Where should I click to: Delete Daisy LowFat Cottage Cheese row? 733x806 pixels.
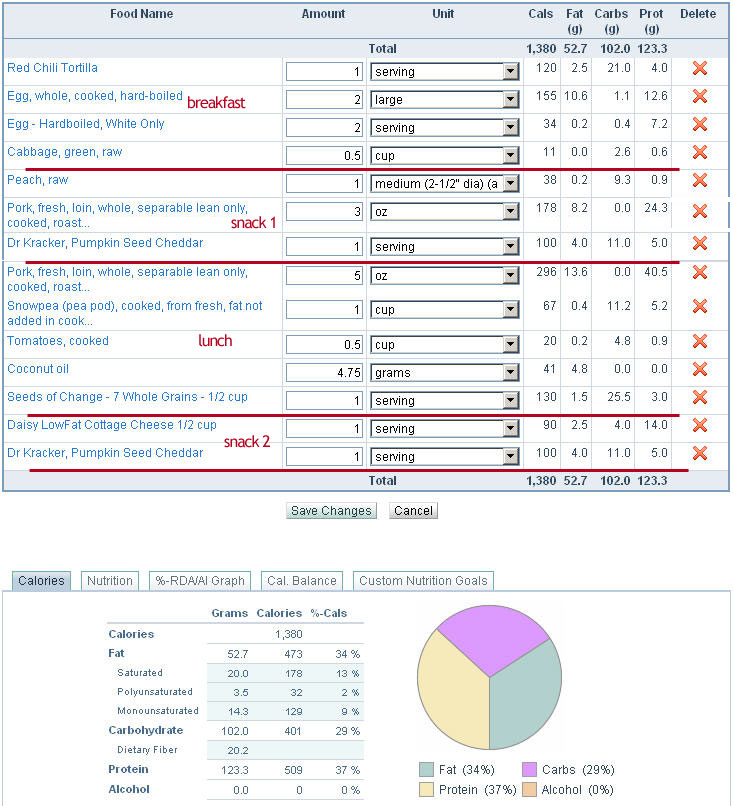[699, 426]
